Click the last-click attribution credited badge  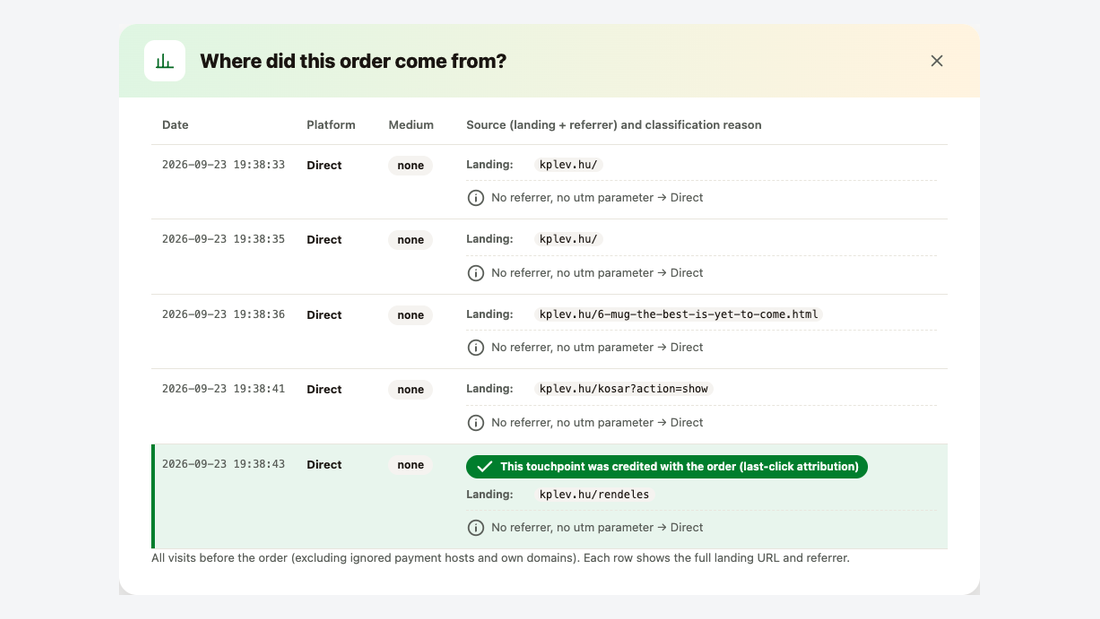point(666,467)
